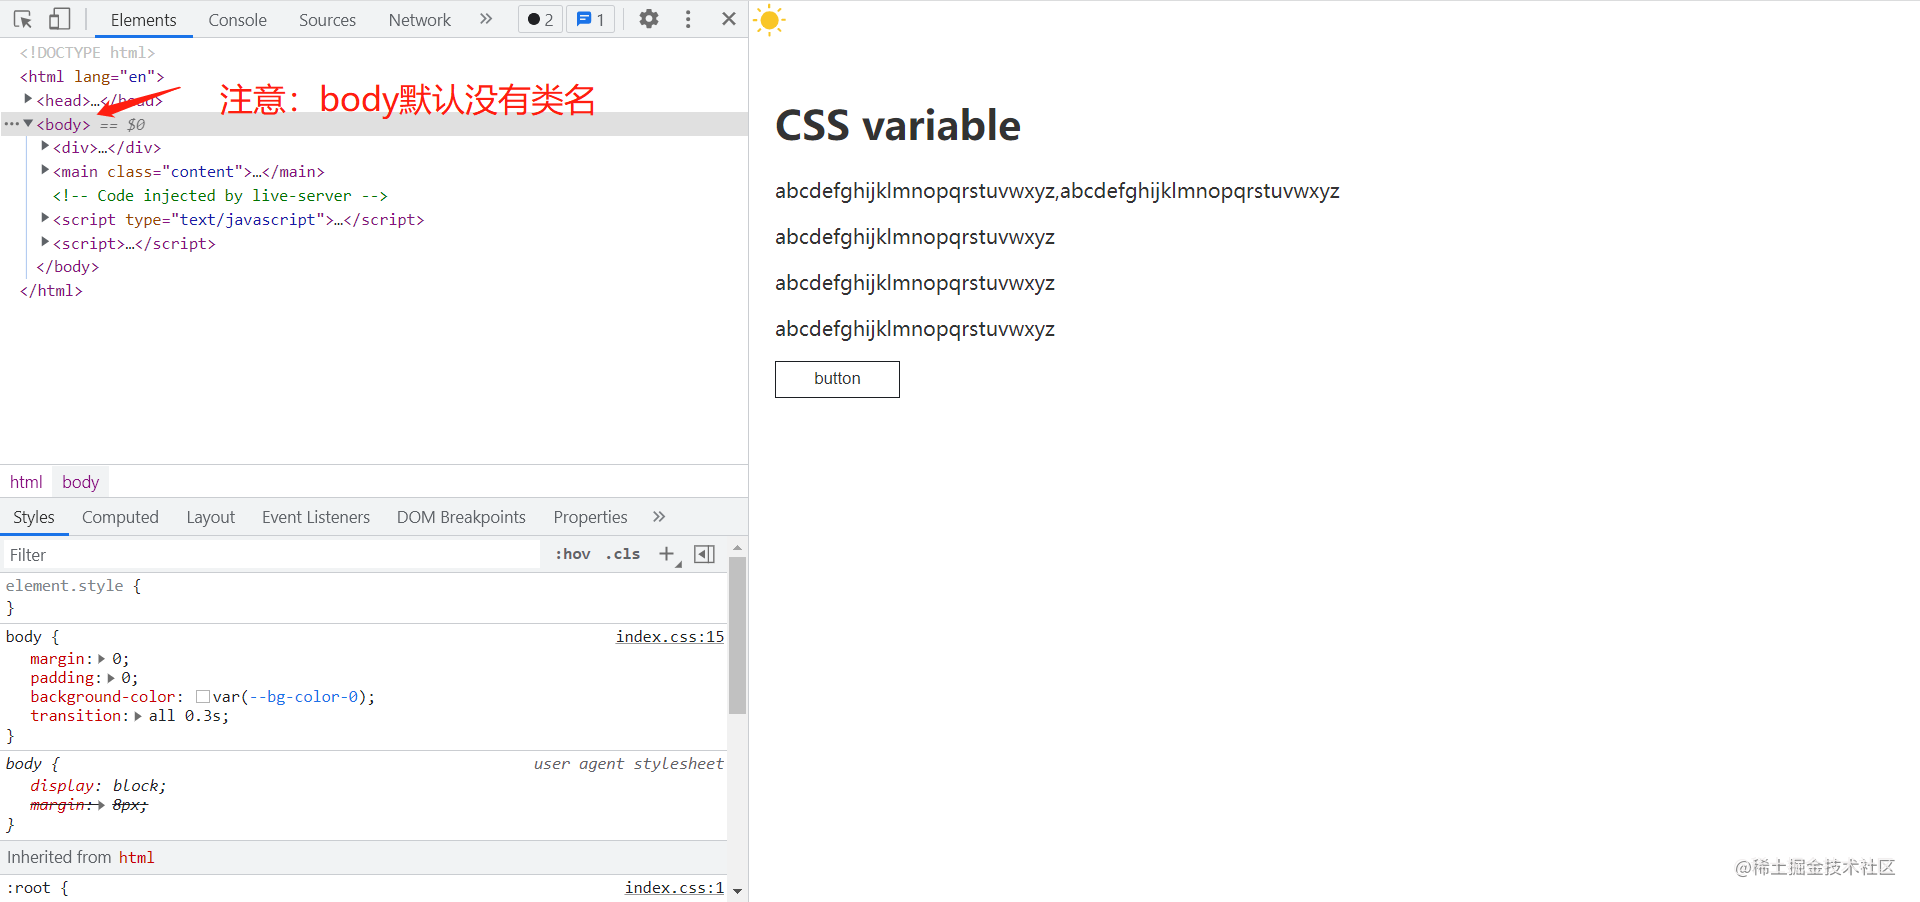Open DevTools three-dot customize menu

coord(688,19)
